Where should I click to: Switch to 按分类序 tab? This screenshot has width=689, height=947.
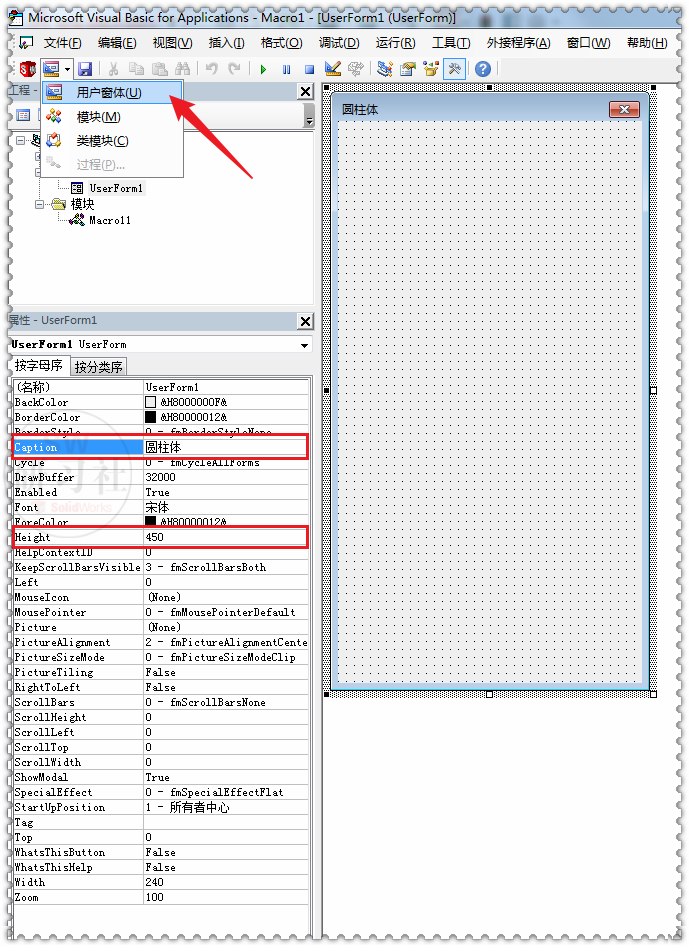[99, 367]
